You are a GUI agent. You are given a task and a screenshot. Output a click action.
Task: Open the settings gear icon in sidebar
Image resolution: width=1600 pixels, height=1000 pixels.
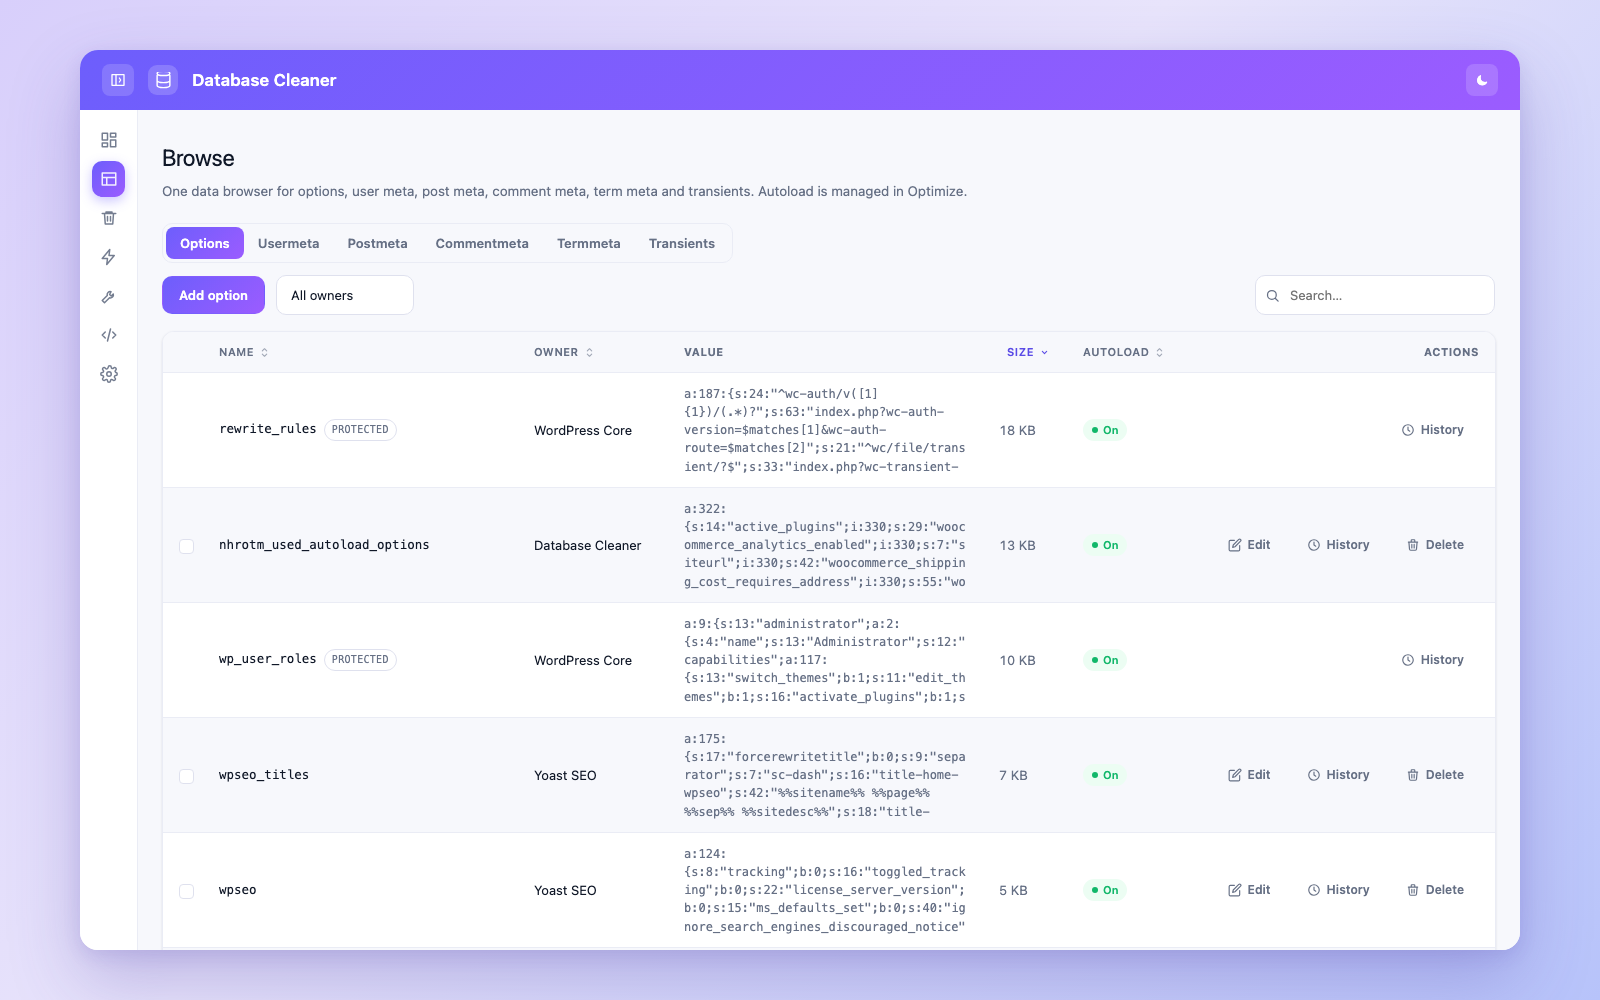click(109, 374)
